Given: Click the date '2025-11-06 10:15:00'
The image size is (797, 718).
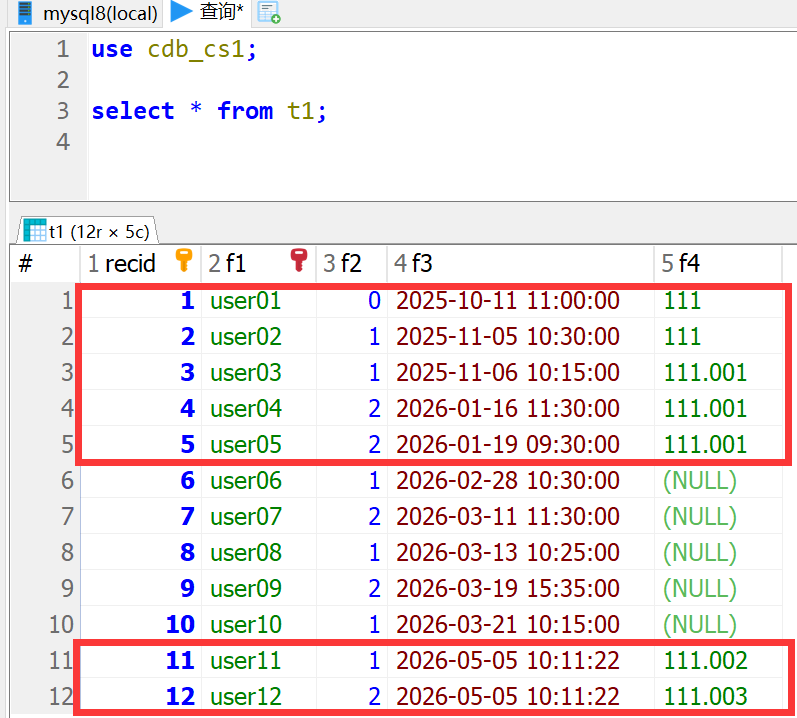Looking at the screenshot, I should pyautogui.click(x=508, y=372).
